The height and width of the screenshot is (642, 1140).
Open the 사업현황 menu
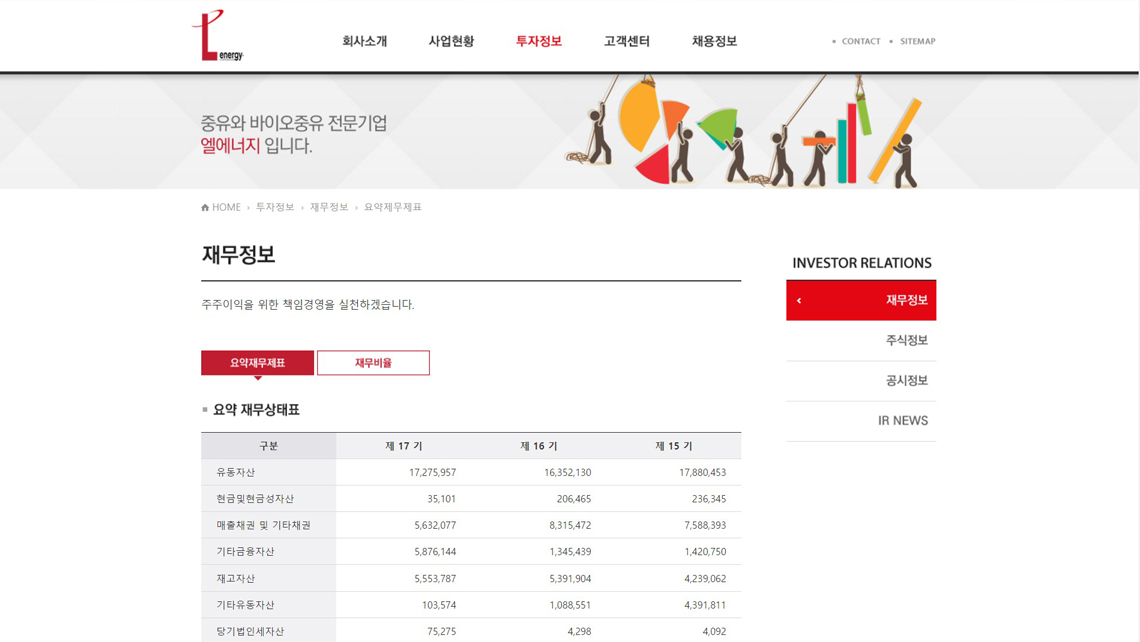click(451, 42)
